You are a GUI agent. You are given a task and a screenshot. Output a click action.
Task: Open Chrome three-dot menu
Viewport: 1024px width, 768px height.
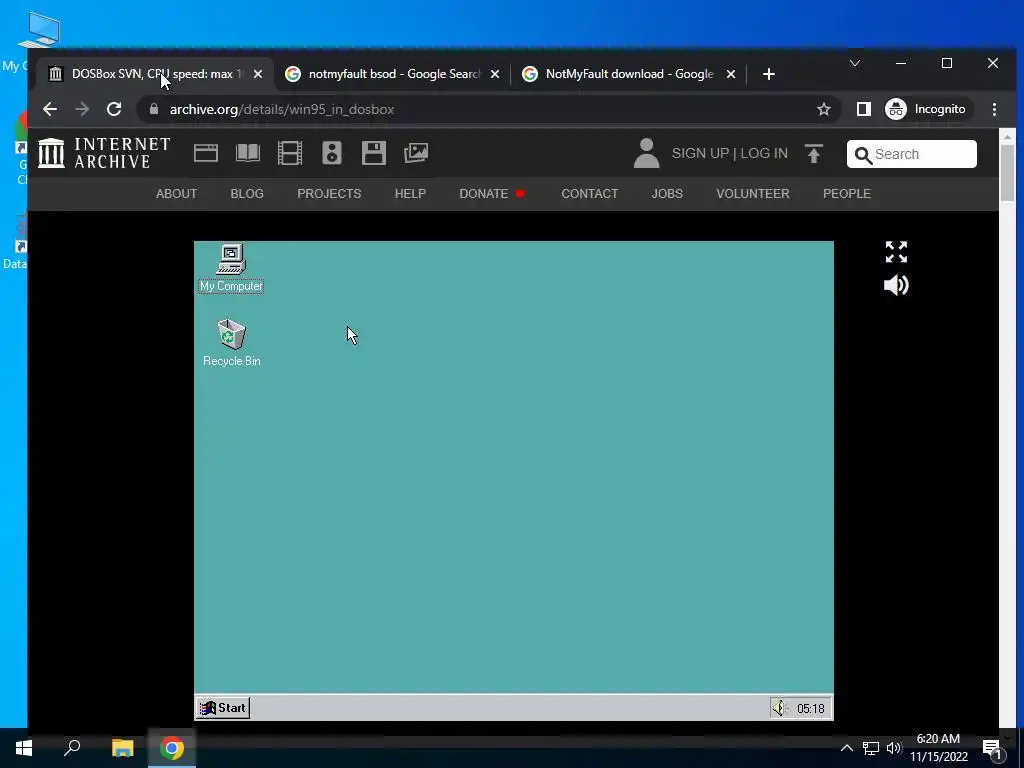click(x=994, y=109)
